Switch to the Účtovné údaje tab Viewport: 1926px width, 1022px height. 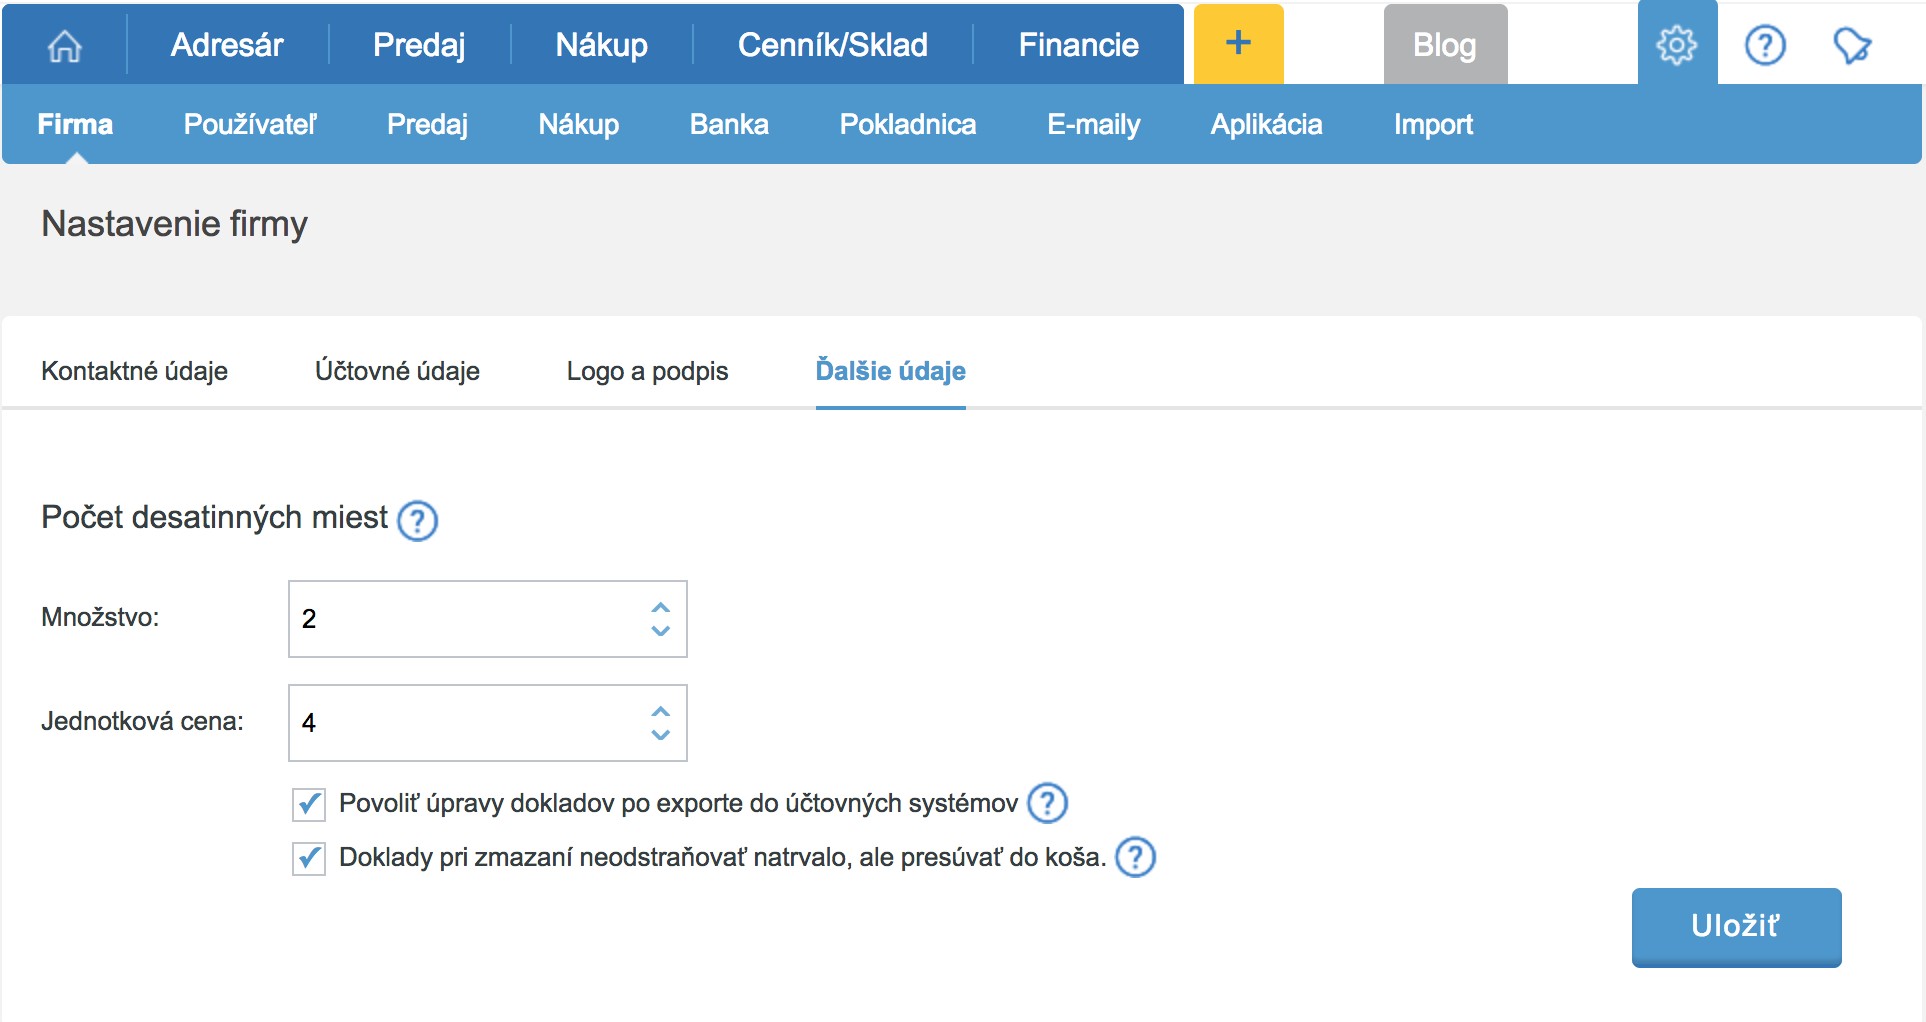[397, 371]
